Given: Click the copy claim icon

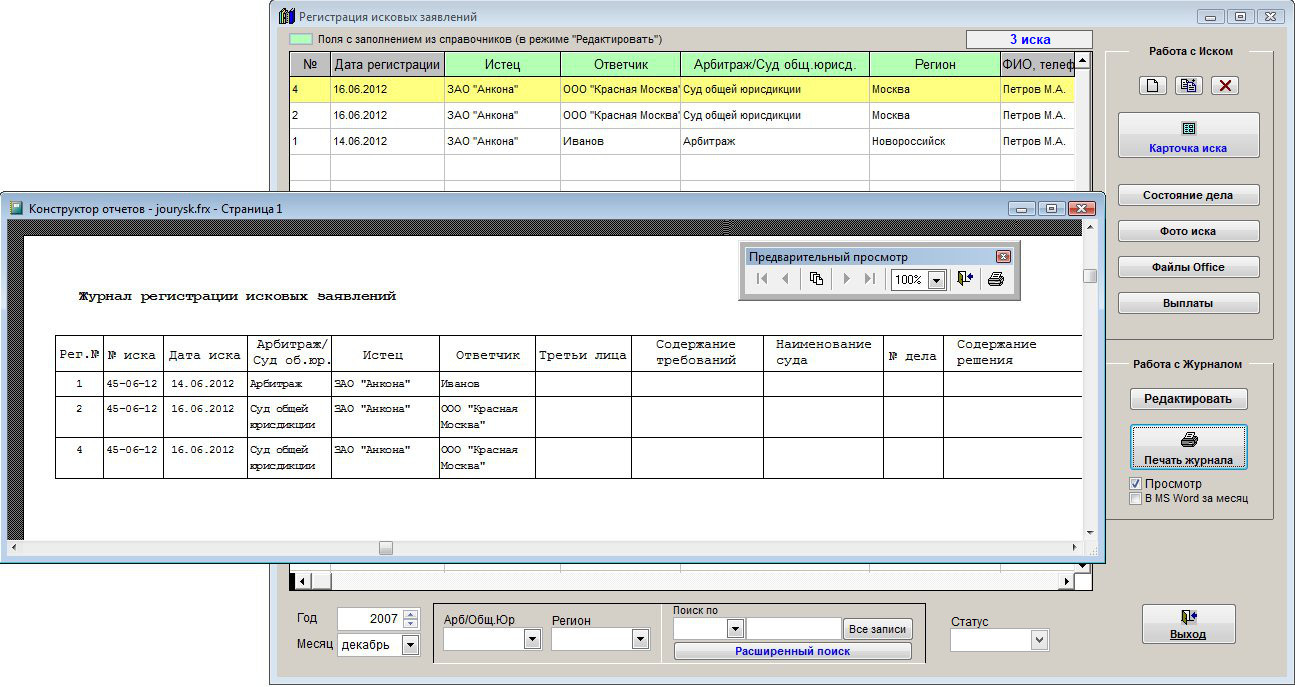Looking at the screenshot, I should tap(1188, 85).
